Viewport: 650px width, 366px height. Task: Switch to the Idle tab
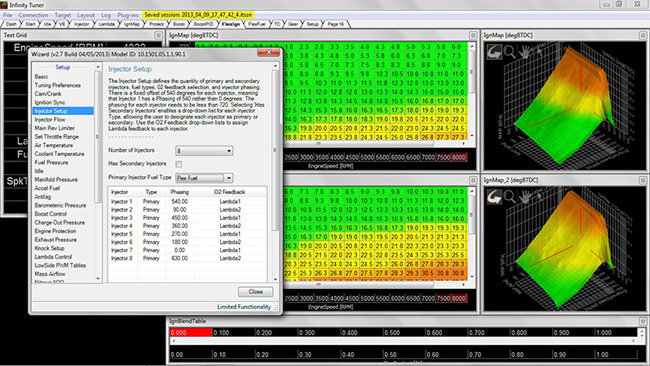(47, 24)
